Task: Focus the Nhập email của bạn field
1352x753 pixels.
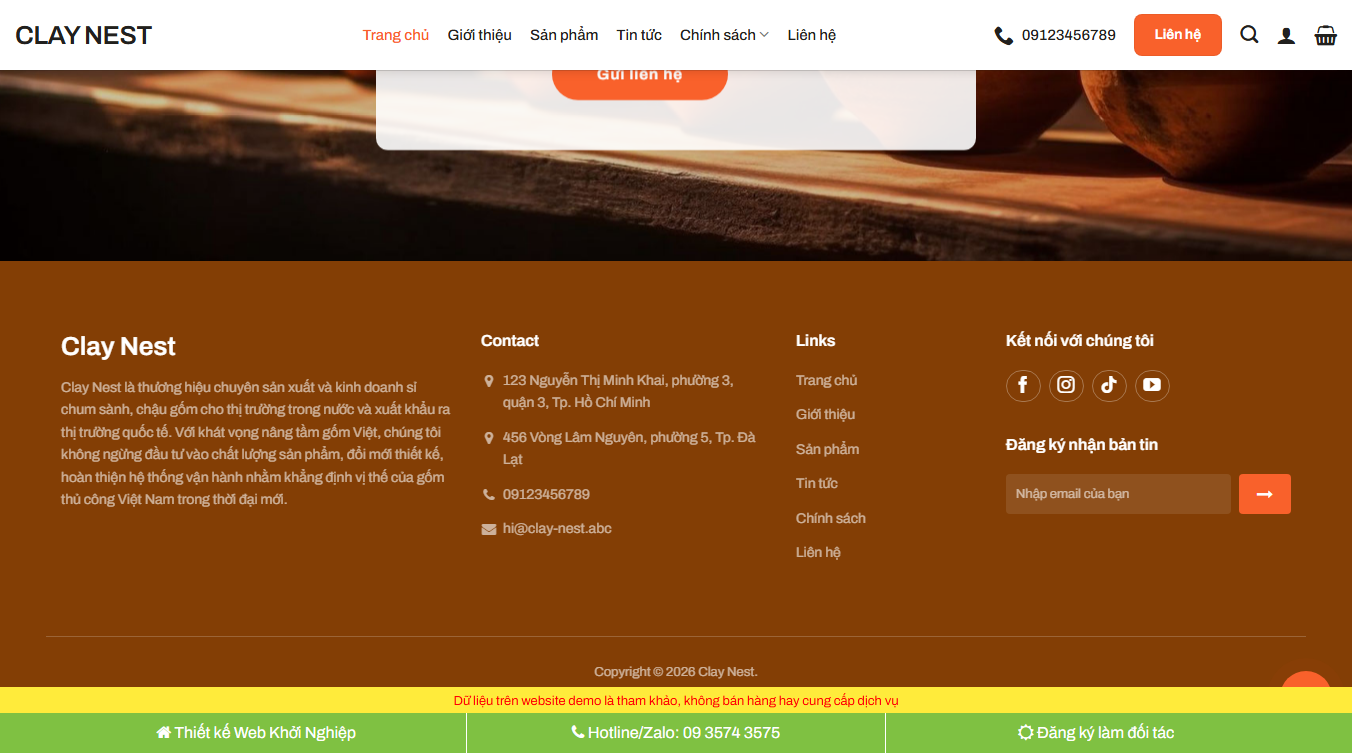Action: [x=1118, y=494]
